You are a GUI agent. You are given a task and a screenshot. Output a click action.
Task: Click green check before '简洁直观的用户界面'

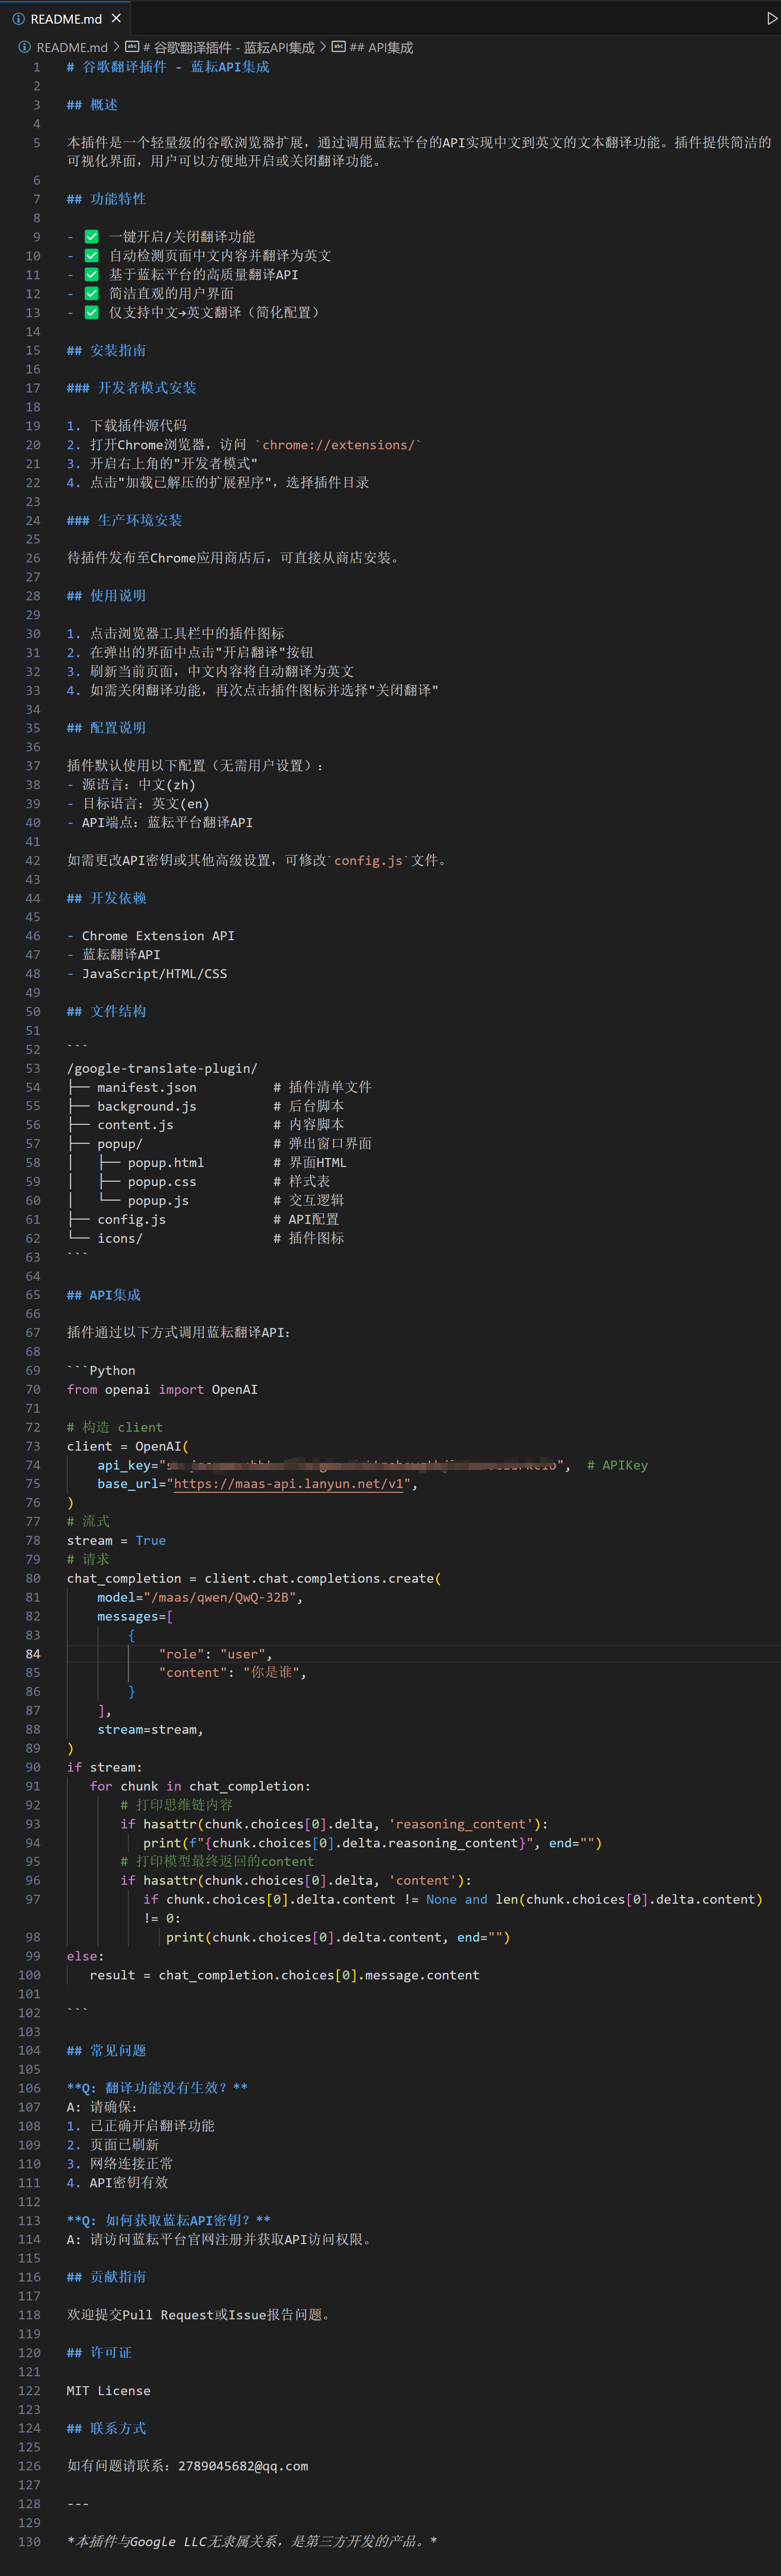pyautogui.click(x=91, y=294)
